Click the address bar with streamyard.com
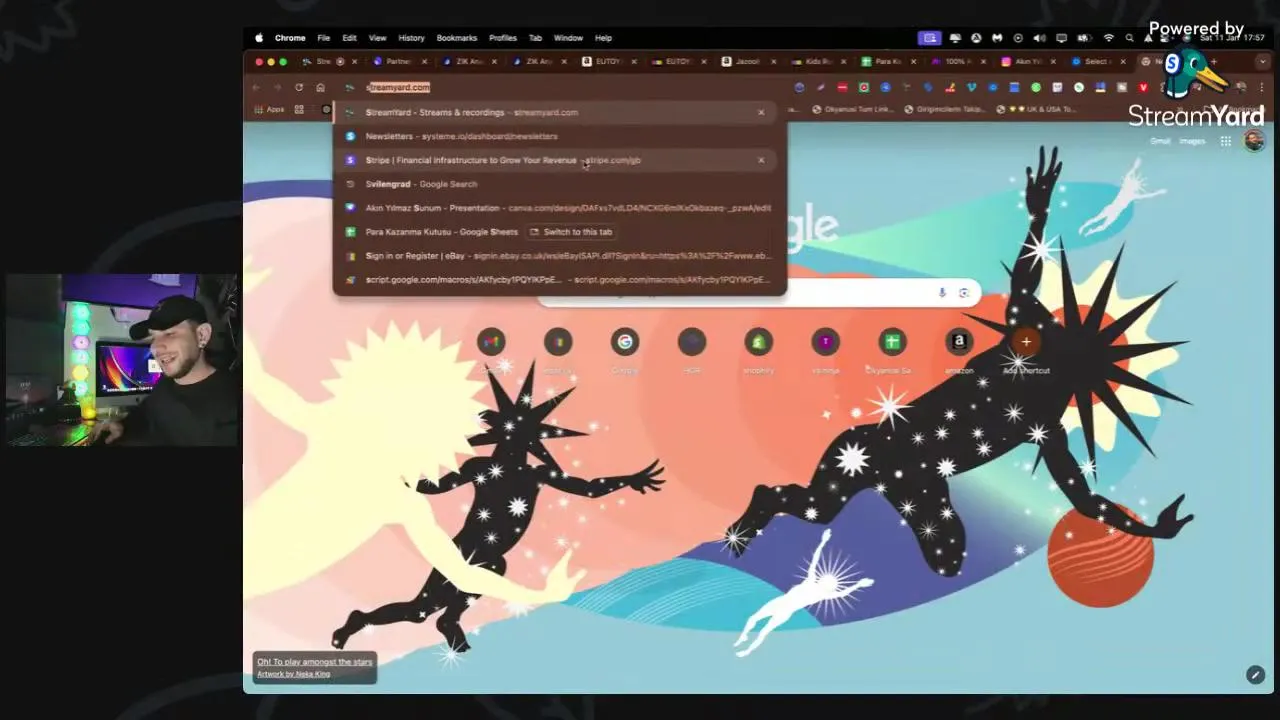This screenshot has height=720, width=1280. click(560, 87)
